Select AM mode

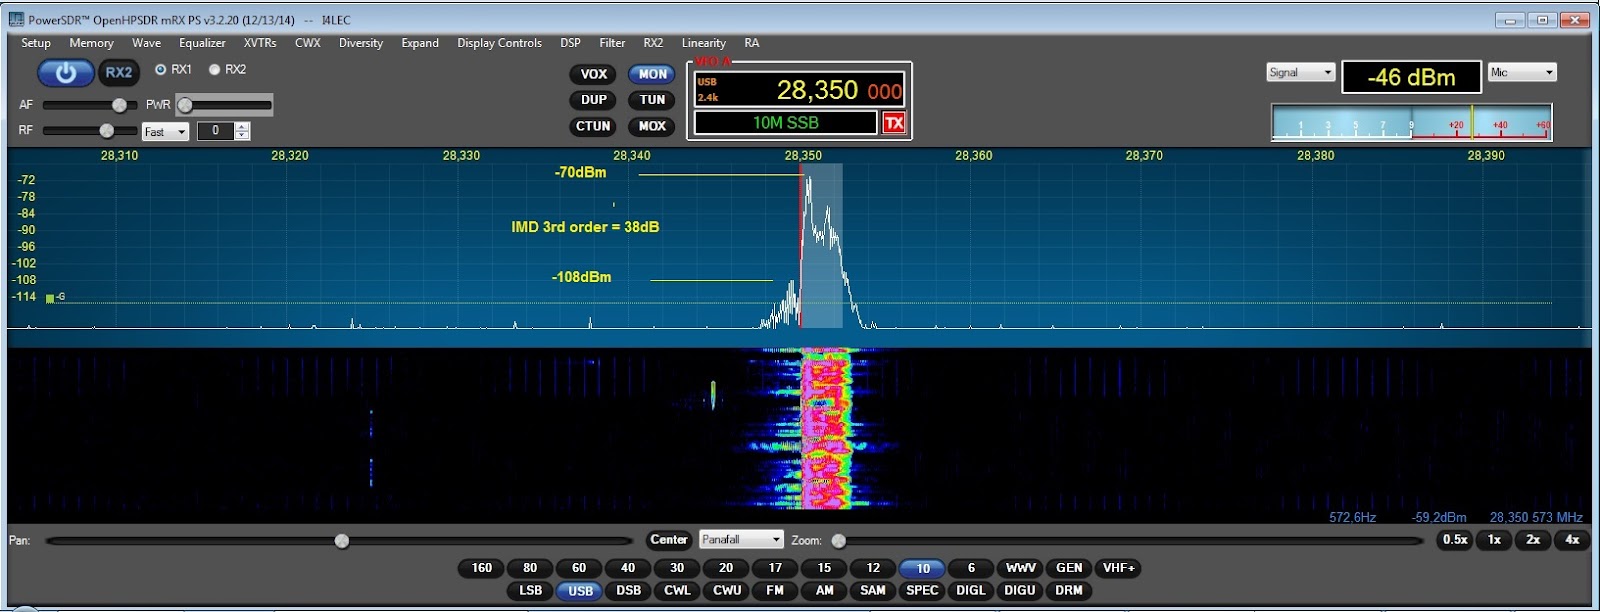tap(824, 591)
